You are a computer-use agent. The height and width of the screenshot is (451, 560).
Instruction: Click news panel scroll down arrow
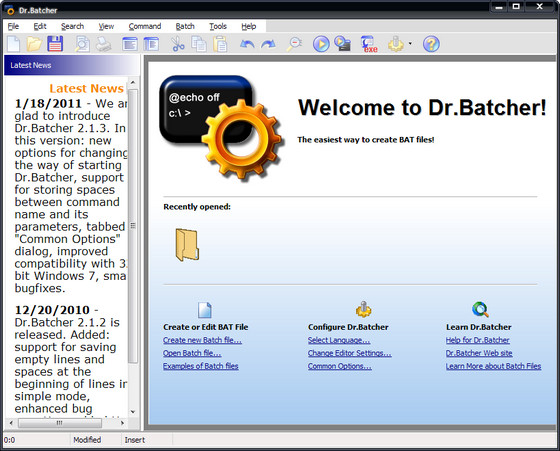[x=133, y=412]
